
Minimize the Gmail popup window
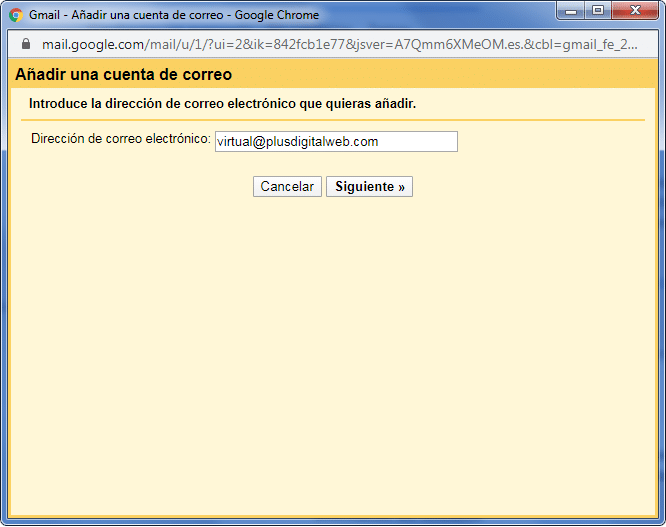tap(573, 12)
